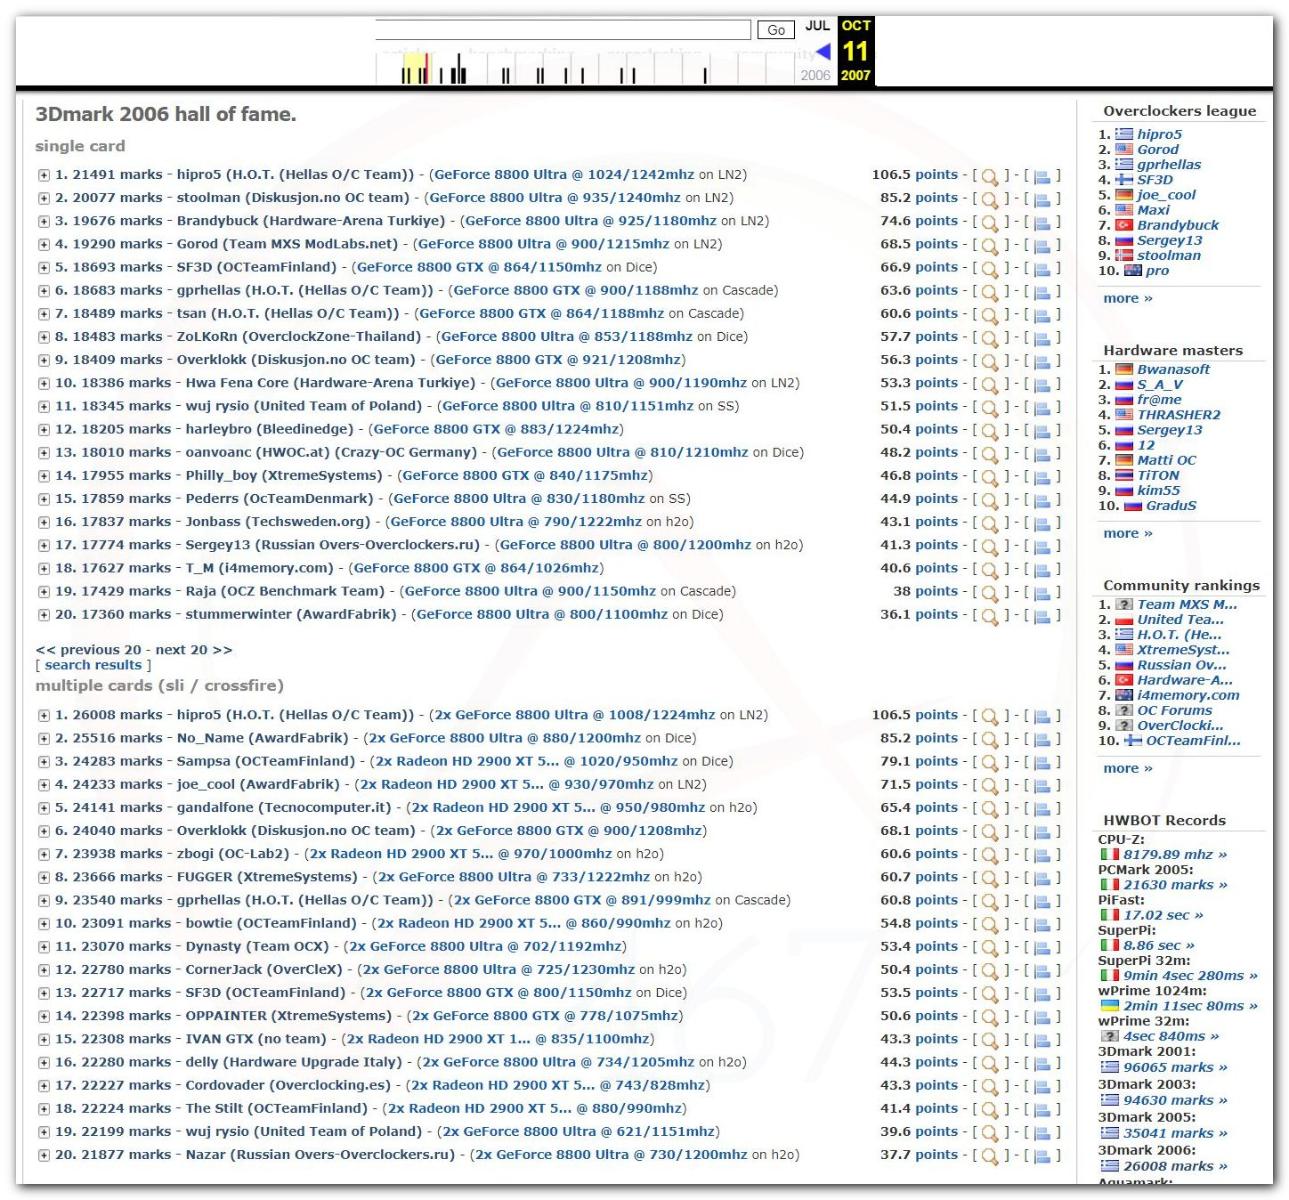The image size is (1289, 1200).
Task: Select year 2006 in the Wayback timeline
Action: click(x=815, y=75)
